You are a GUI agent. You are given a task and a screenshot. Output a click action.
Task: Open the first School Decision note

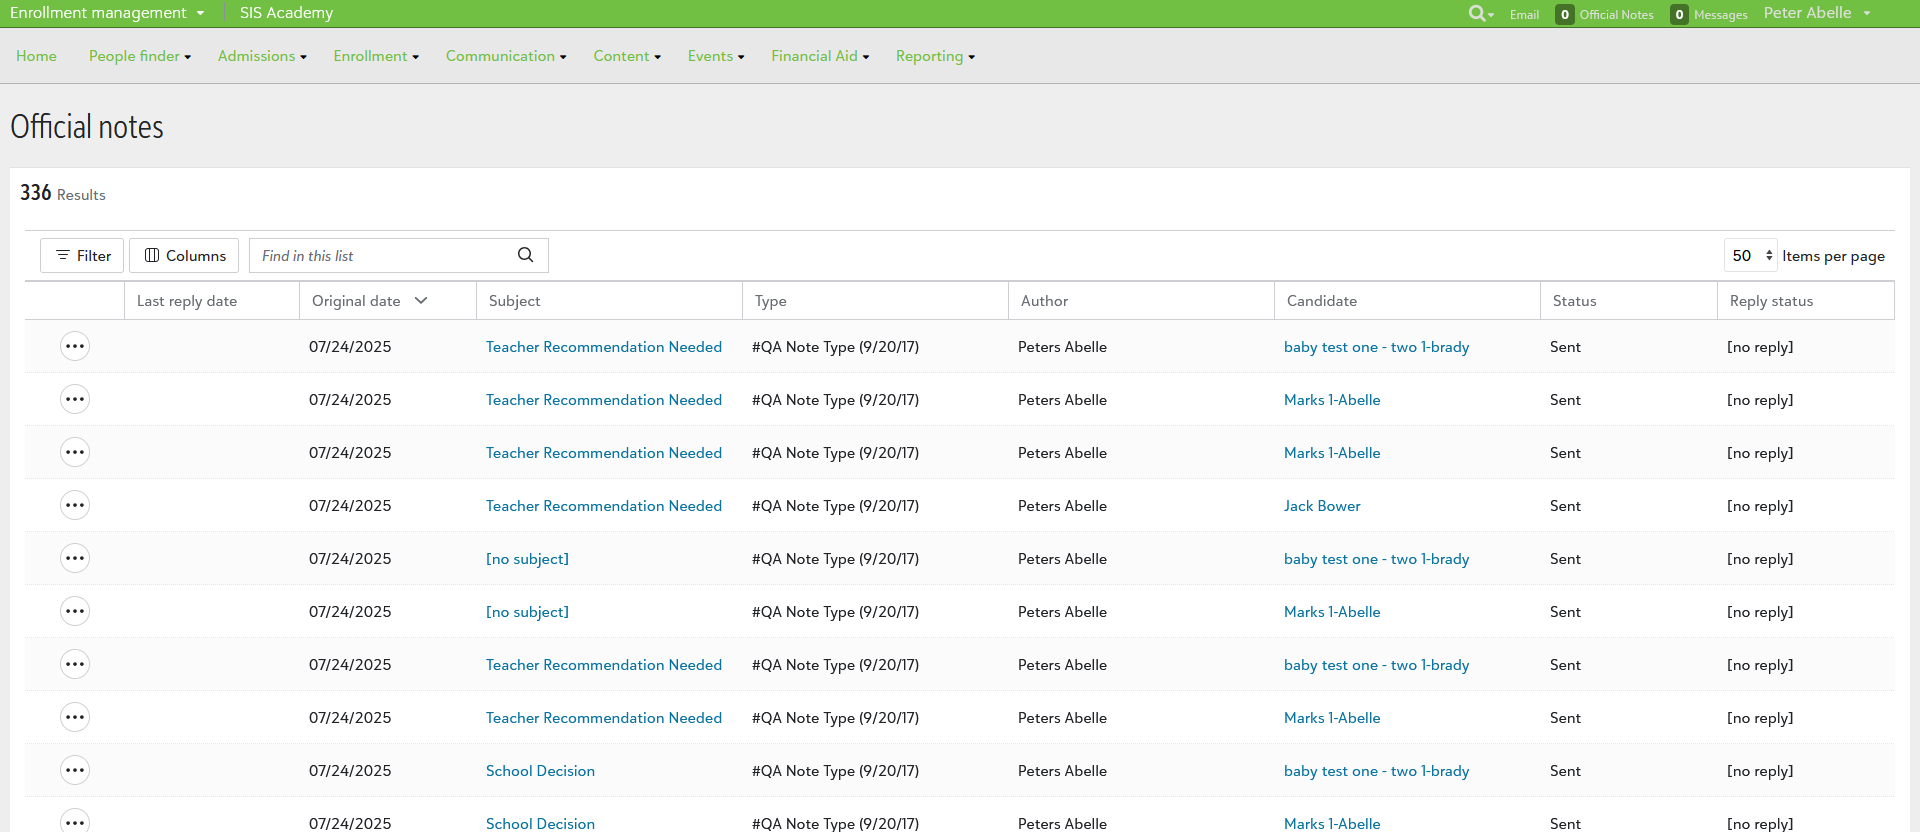click(x=540, y=771)
